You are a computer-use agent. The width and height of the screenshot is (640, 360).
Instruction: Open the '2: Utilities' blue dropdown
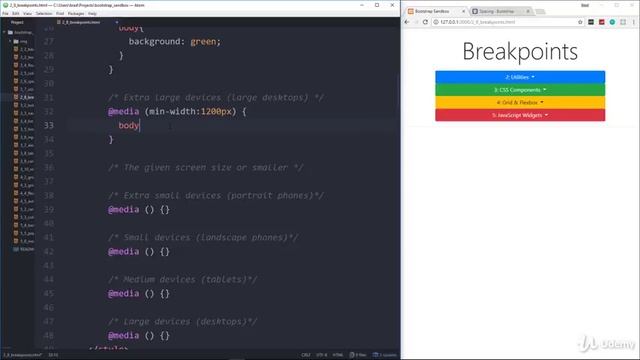(520, 77)
